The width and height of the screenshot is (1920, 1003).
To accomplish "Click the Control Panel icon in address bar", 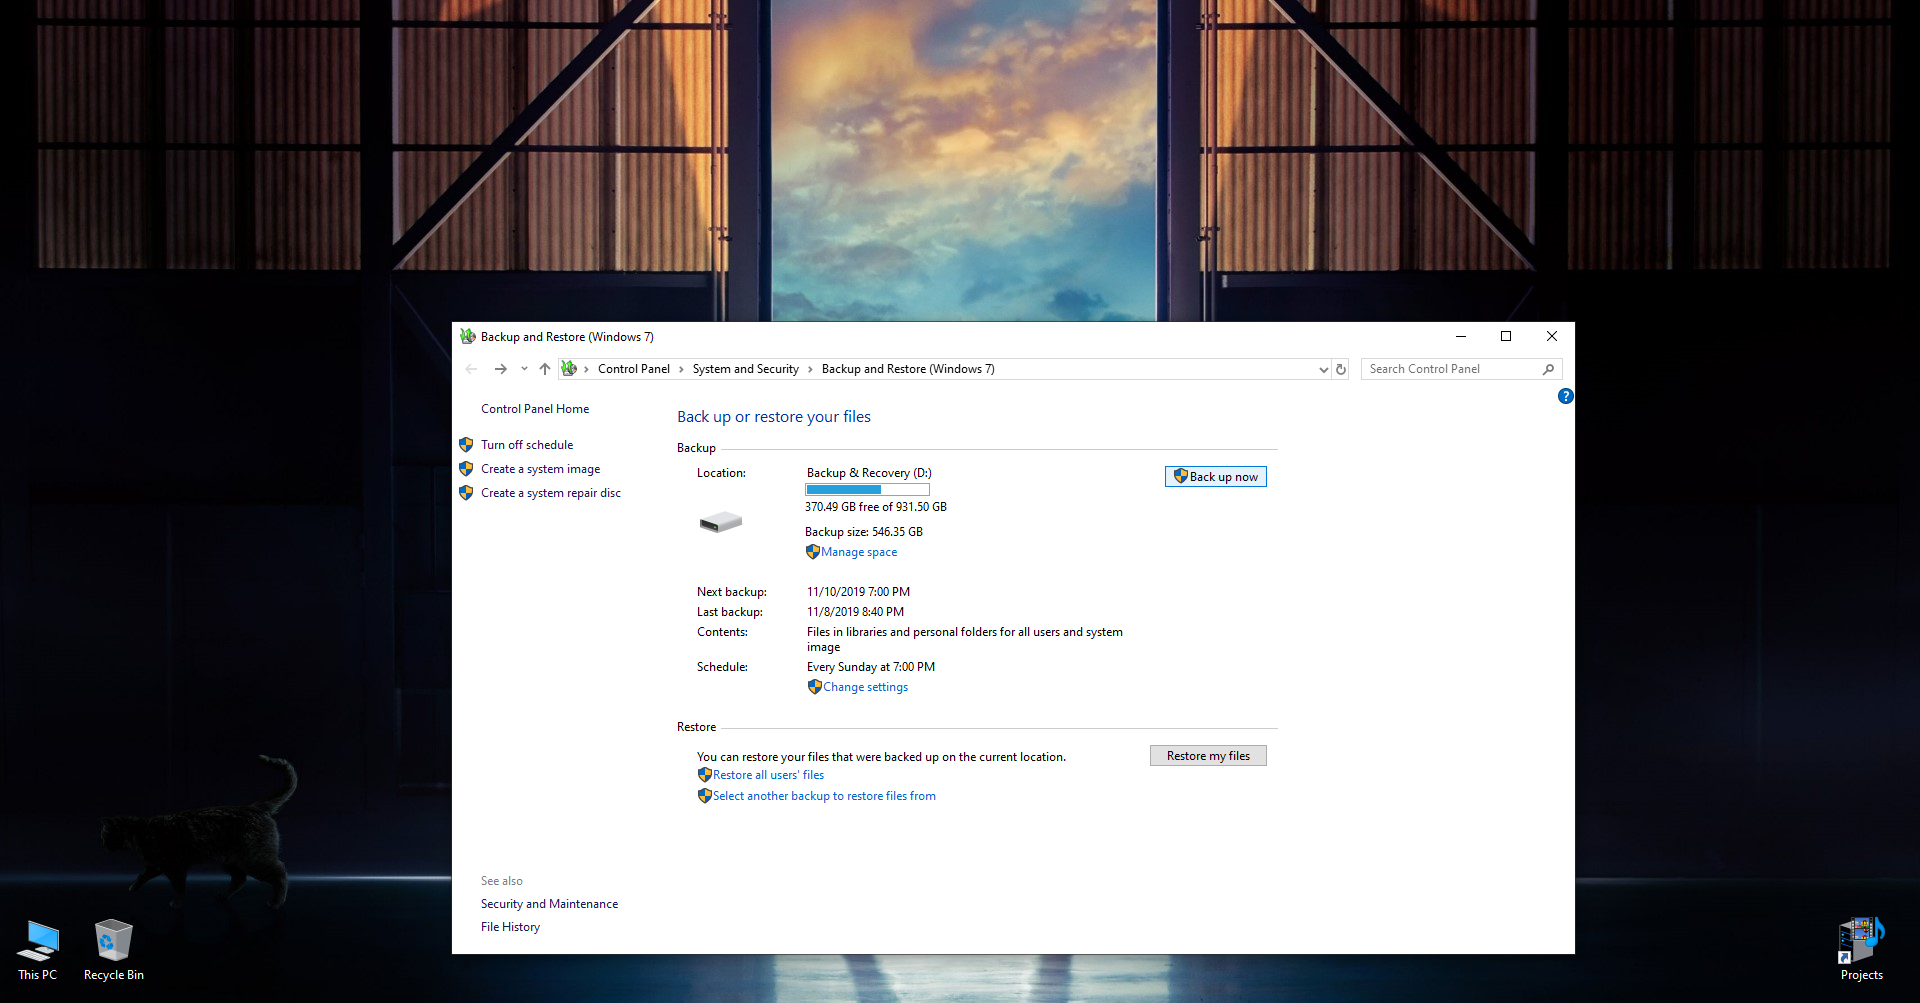I will [x=569, y=368].
